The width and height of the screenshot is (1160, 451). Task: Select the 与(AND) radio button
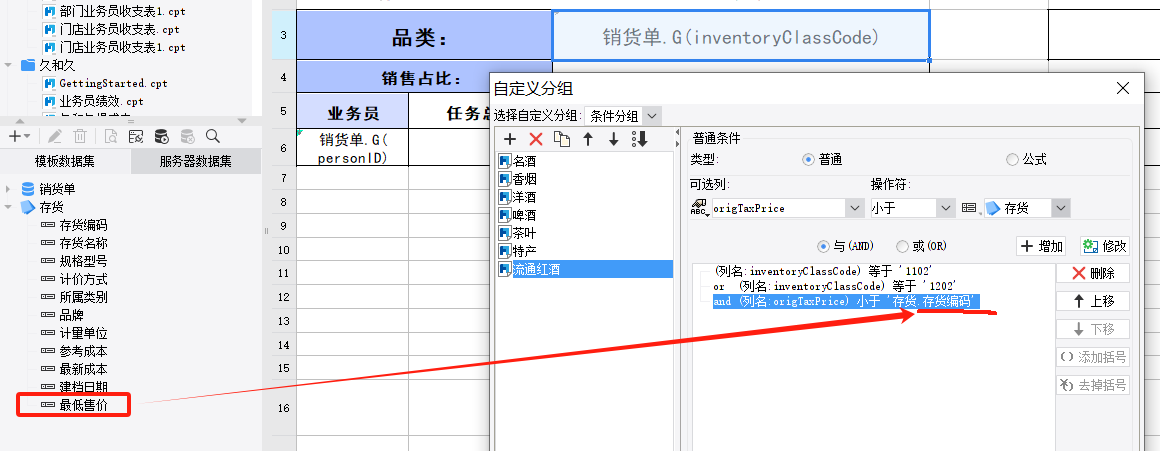pos(823,246)
